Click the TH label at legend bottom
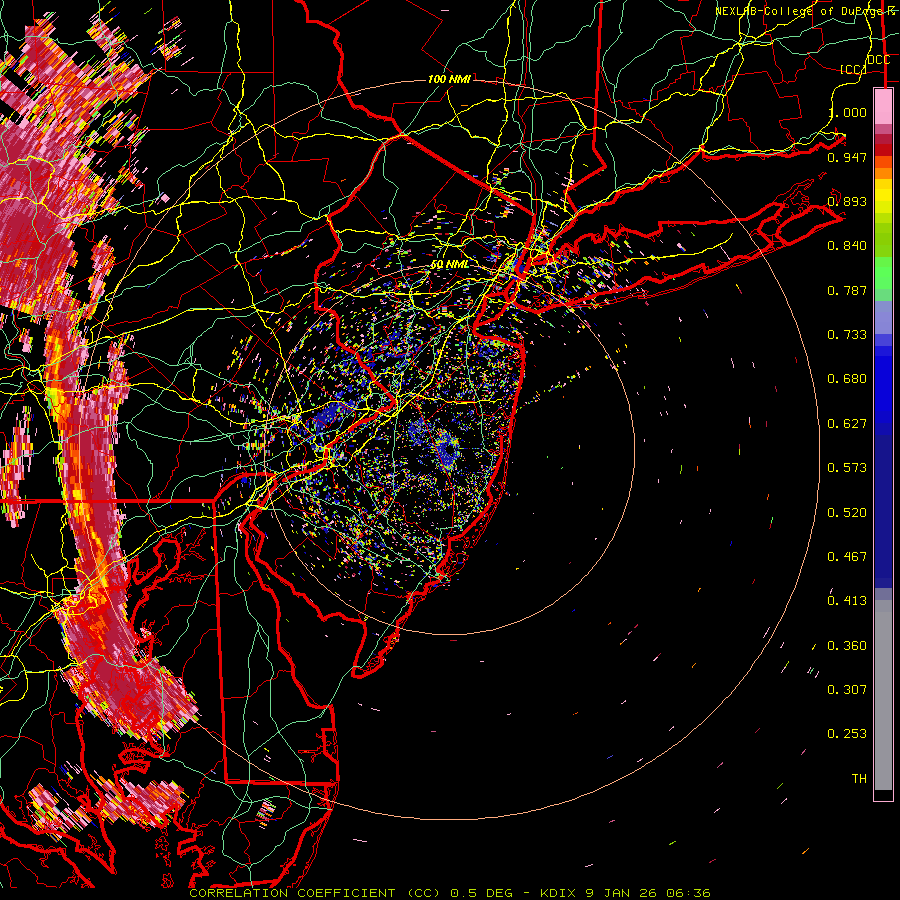 [x=859, y=779]
